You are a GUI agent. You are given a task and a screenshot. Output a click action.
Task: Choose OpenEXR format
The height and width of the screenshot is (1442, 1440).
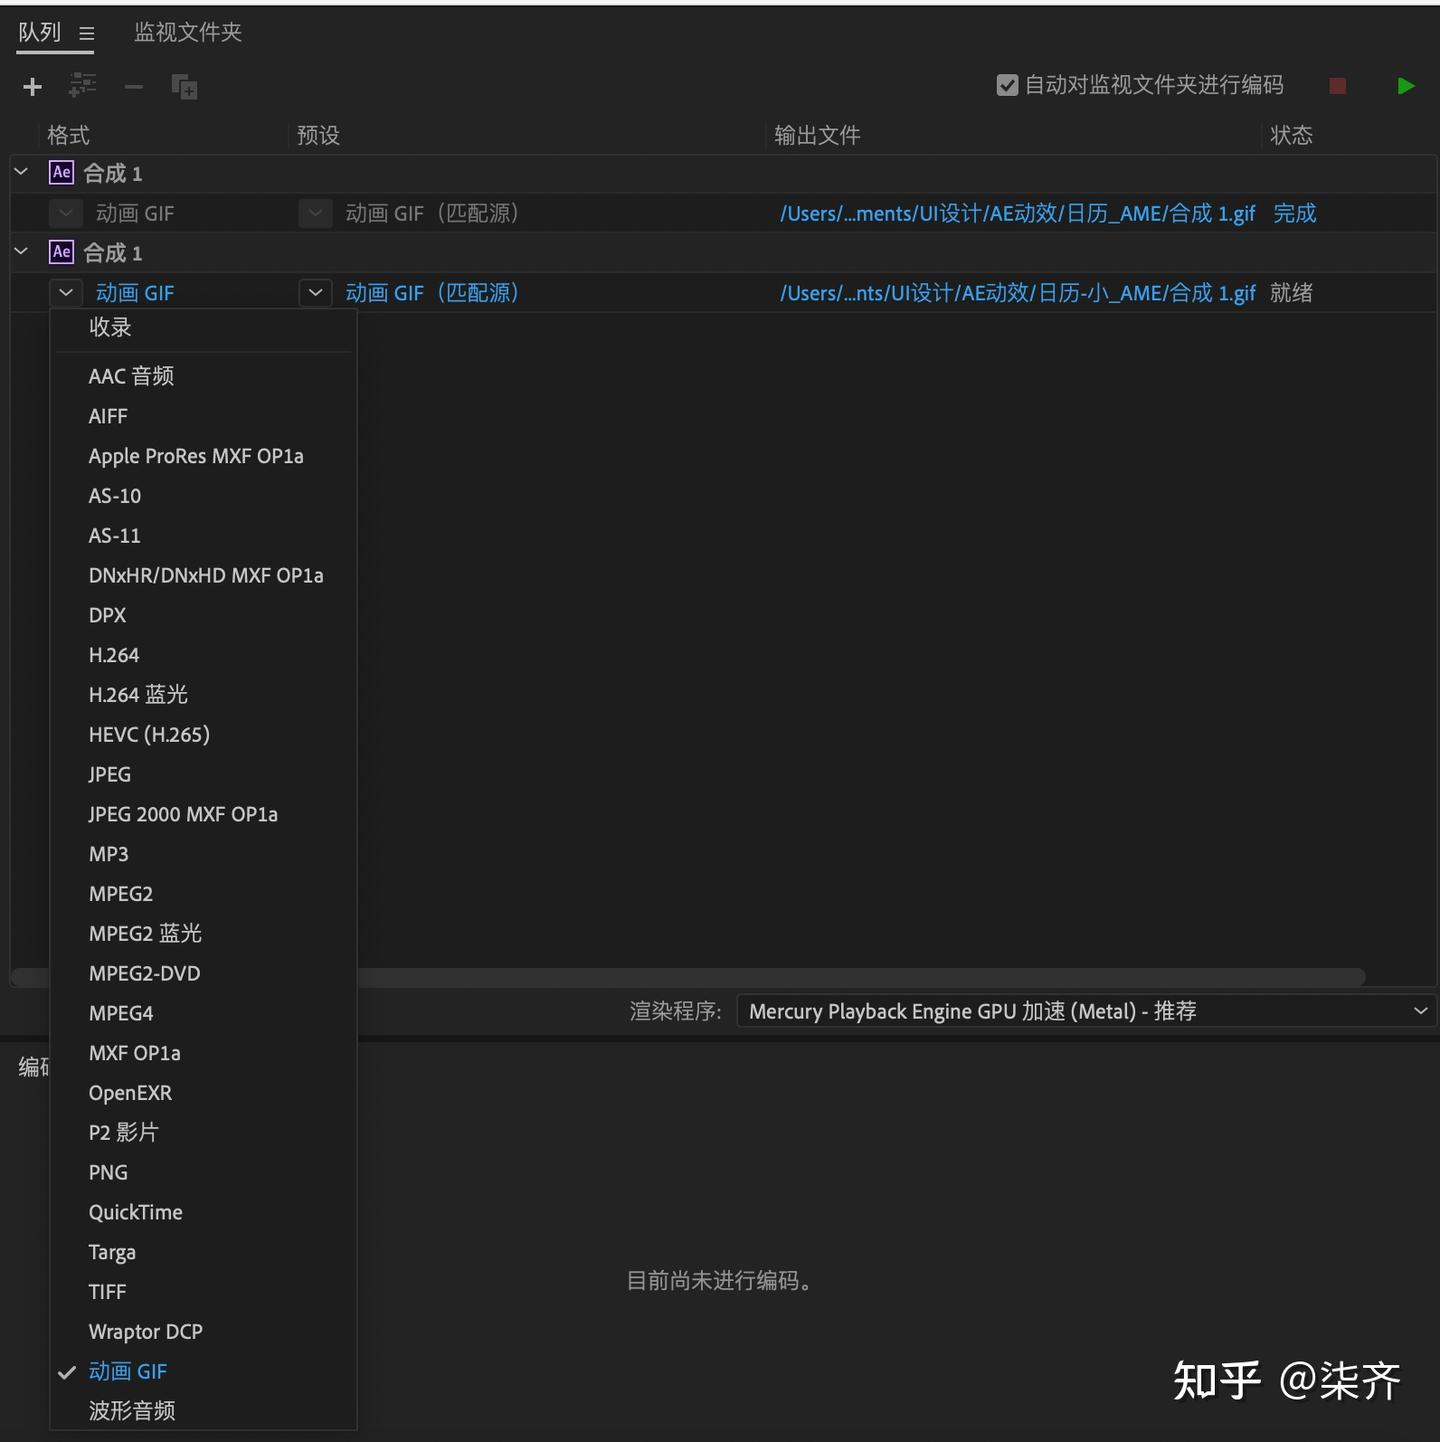click(204, 1093)
